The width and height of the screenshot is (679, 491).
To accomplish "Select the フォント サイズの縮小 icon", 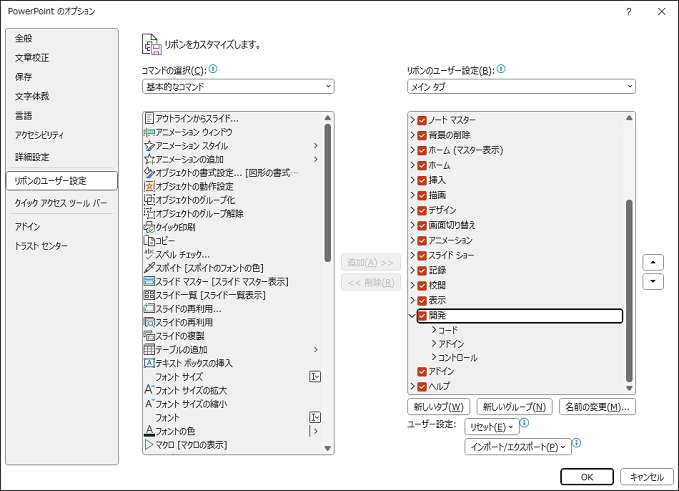I will (x=149, y=404).
